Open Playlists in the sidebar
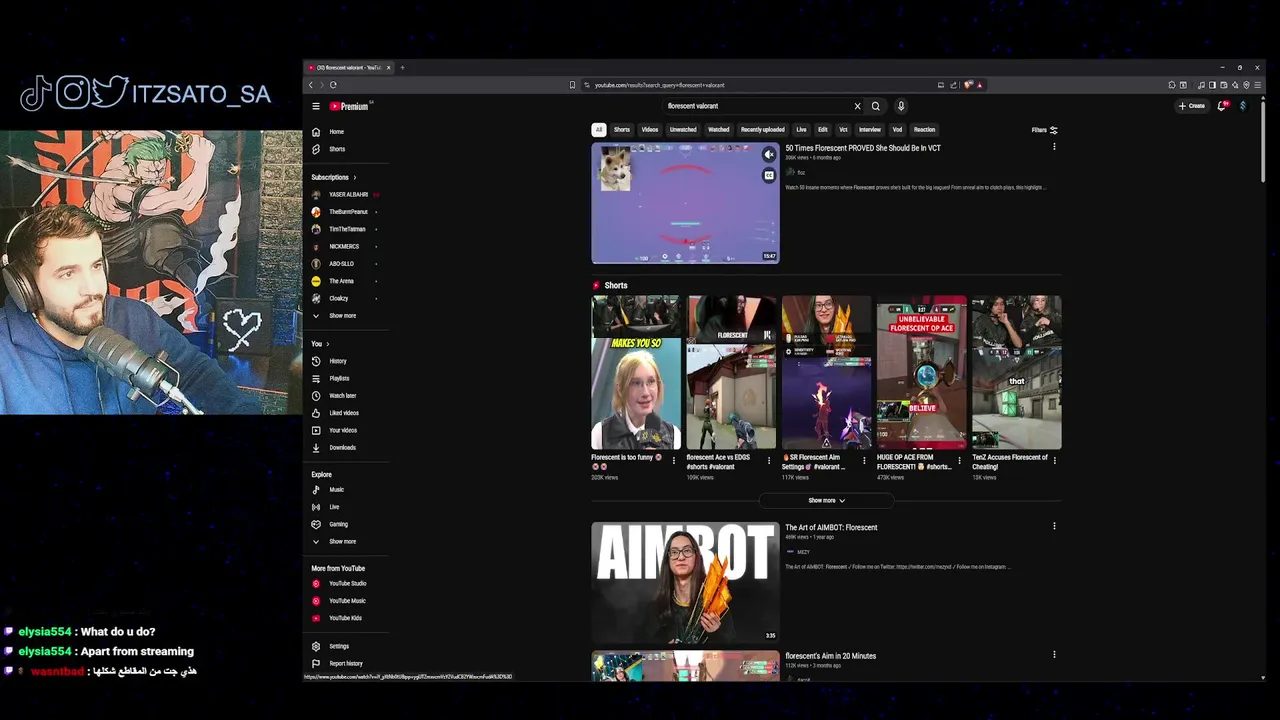Screen dimensions: 1280x720 pyautogui.click(x=339, y=378)
